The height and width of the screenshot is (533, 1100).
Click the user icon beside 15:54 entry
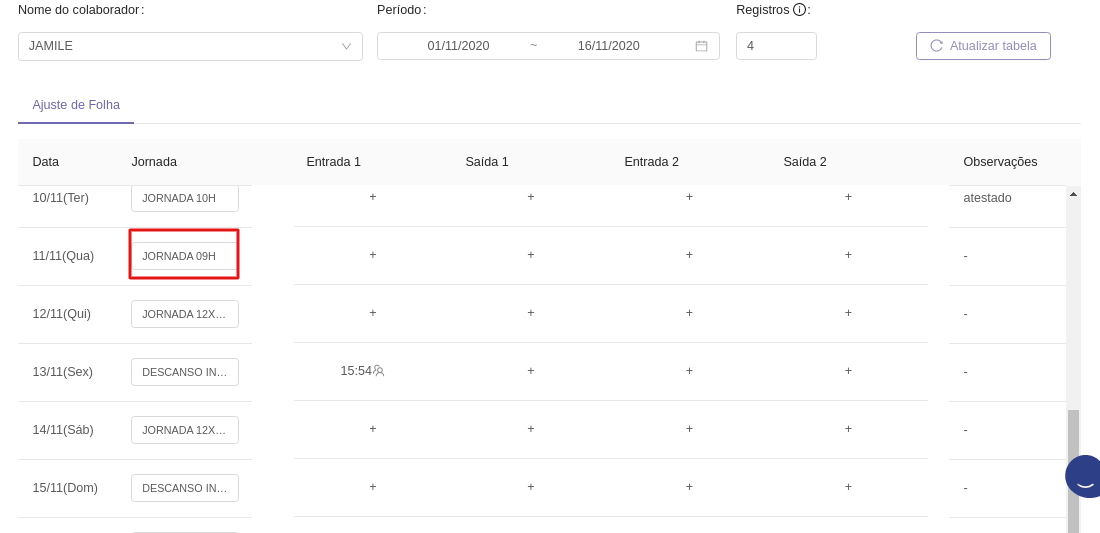point(379,371)
